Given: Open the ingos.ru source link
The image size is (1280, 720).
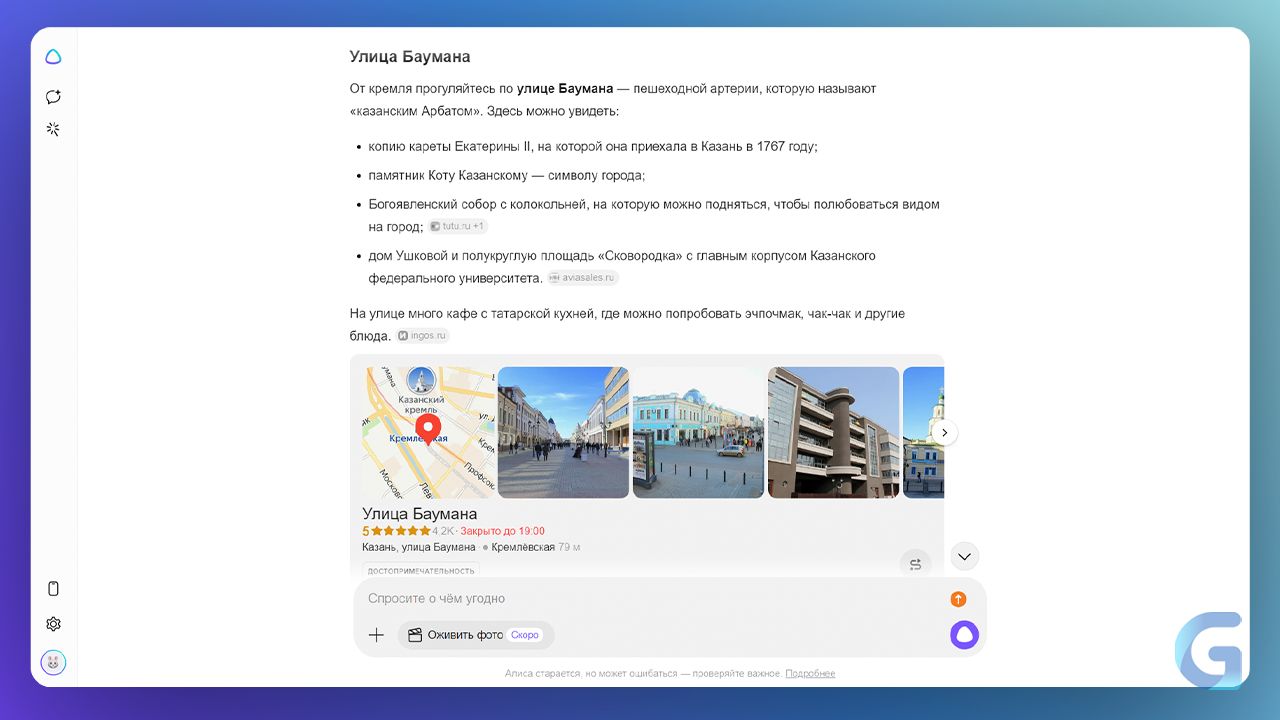Looking at the screenshot, I should (x=423, y=336).
